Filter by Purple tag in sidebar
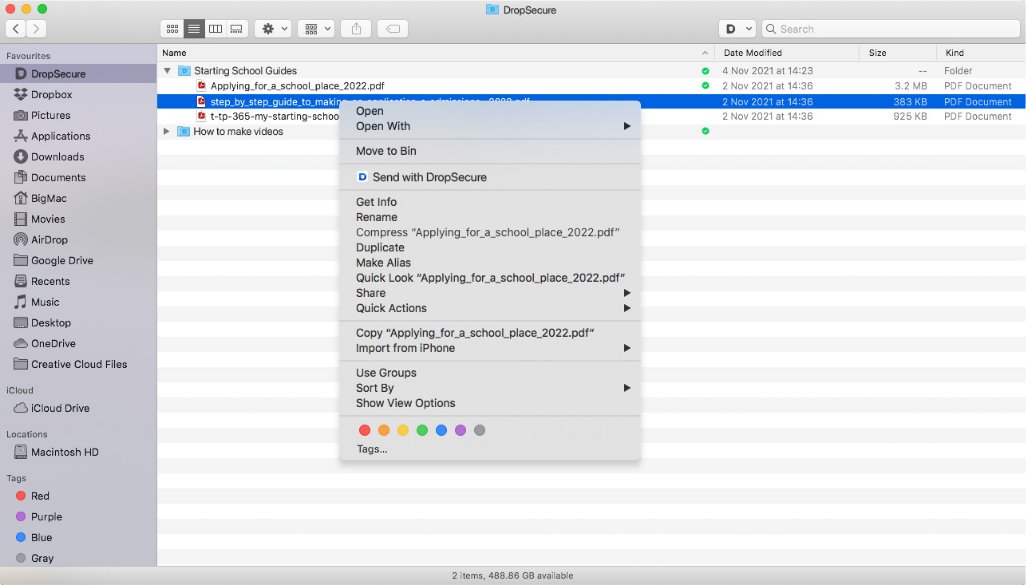Image resolution: width=1026 pixels, height=585 pixels. 78,517
